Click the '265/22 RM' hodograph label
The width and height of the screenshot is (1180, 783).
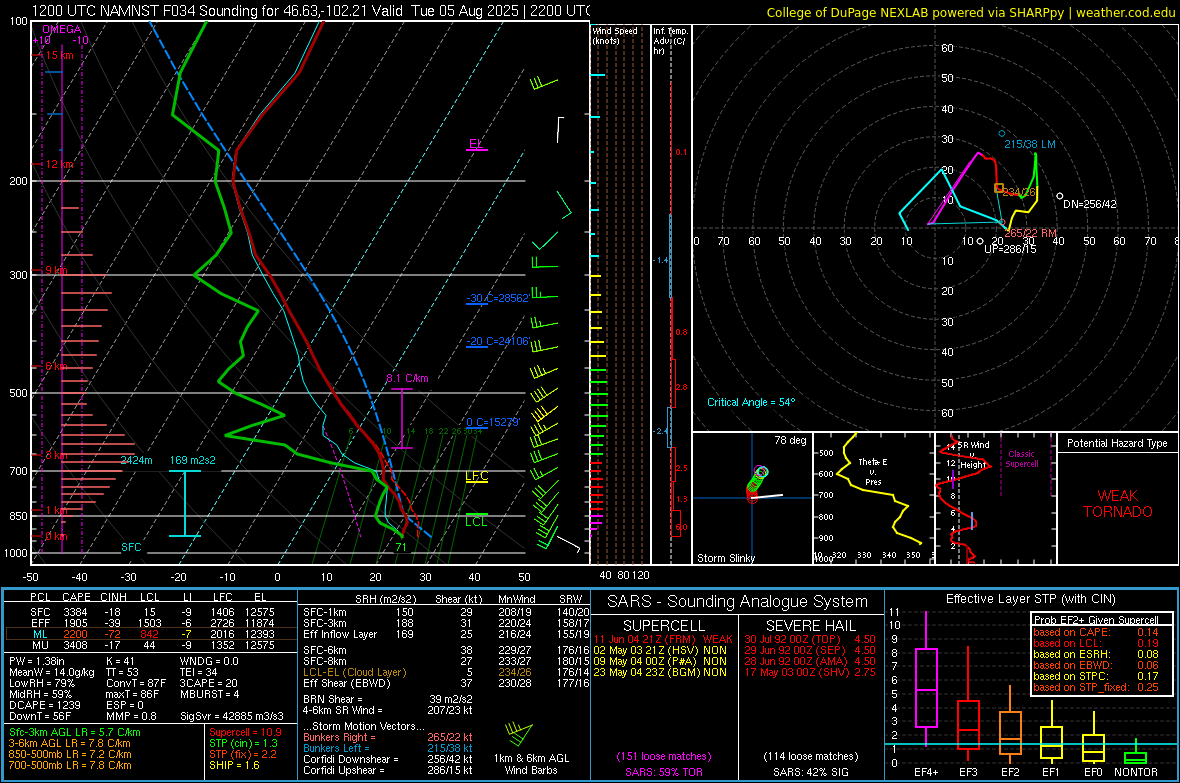[1031, 233]
